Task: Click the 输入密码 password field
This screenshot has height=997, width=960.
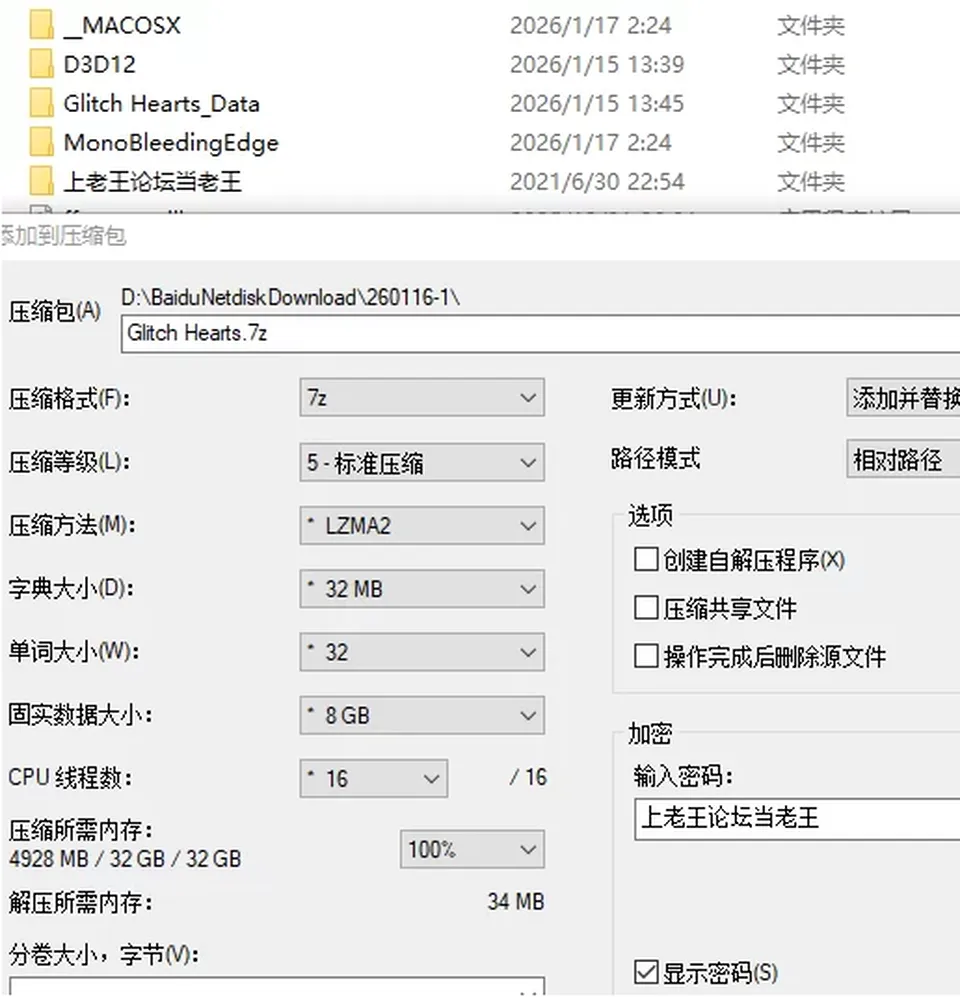Action: pyautogui.click(x=797, y=819)
